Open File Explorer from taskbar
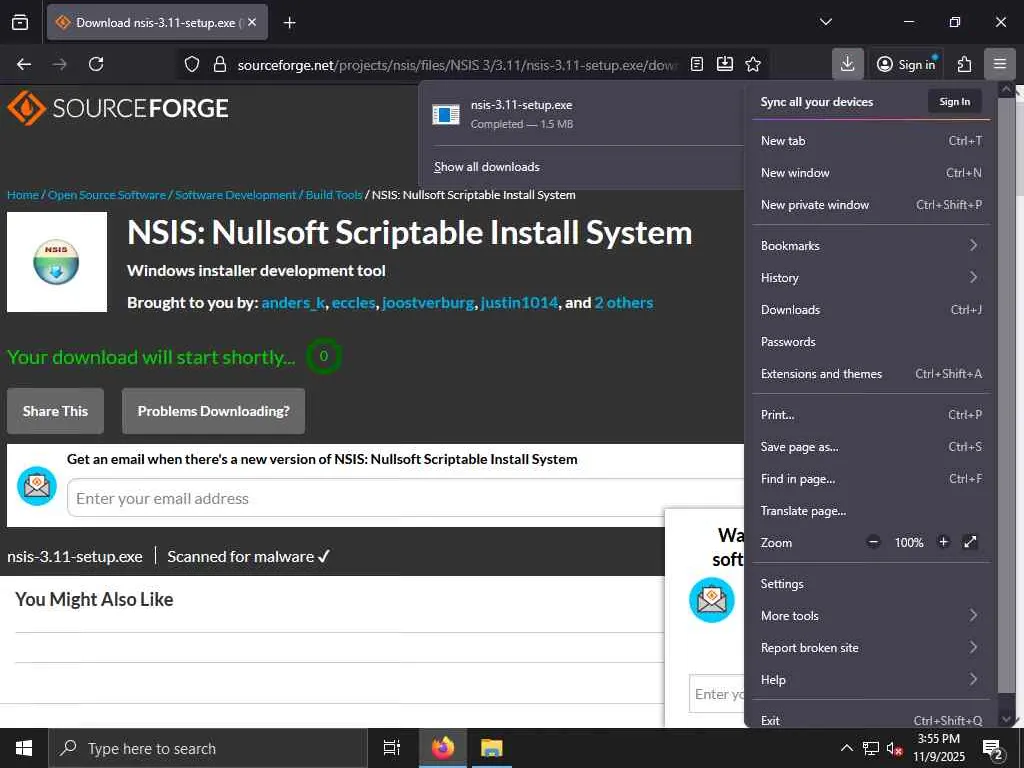The image size is (1024, 768). 492,748
